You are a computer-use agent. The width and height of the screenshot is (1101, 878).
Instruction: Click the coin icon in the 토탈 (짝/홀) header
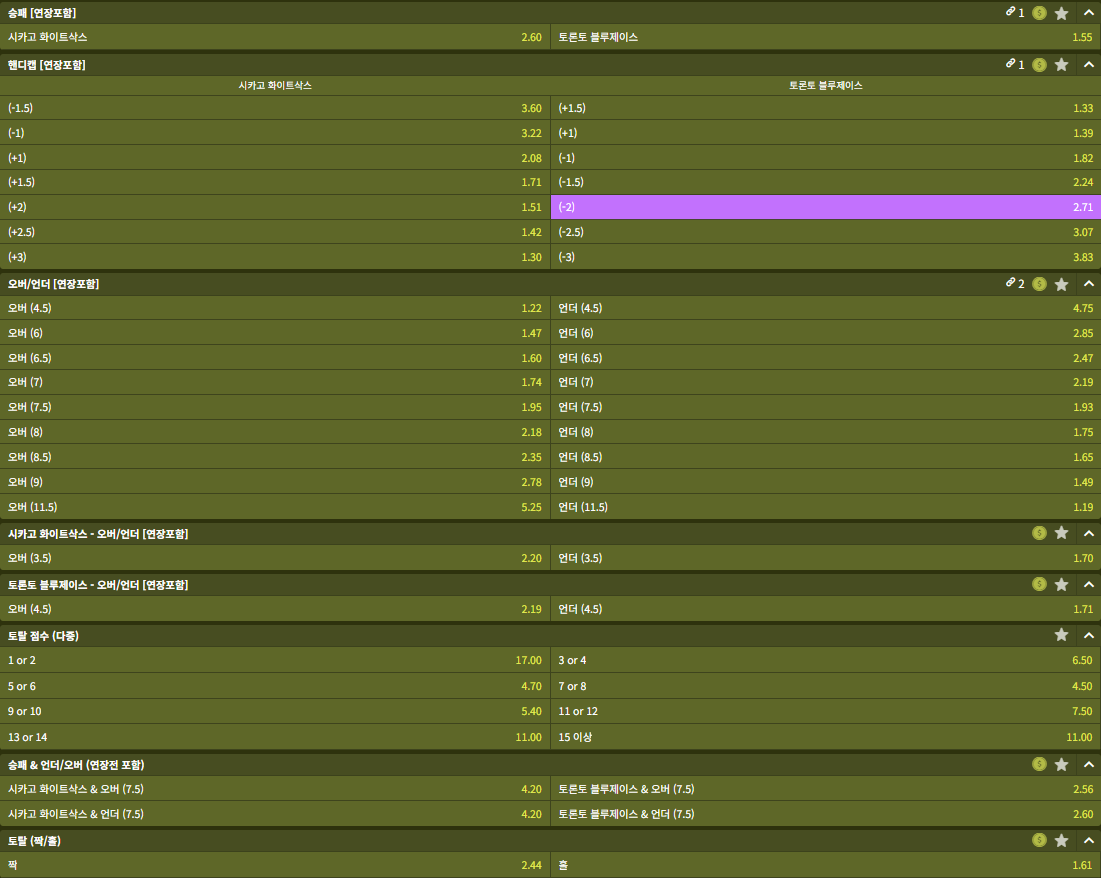[x=1039, y=840]
